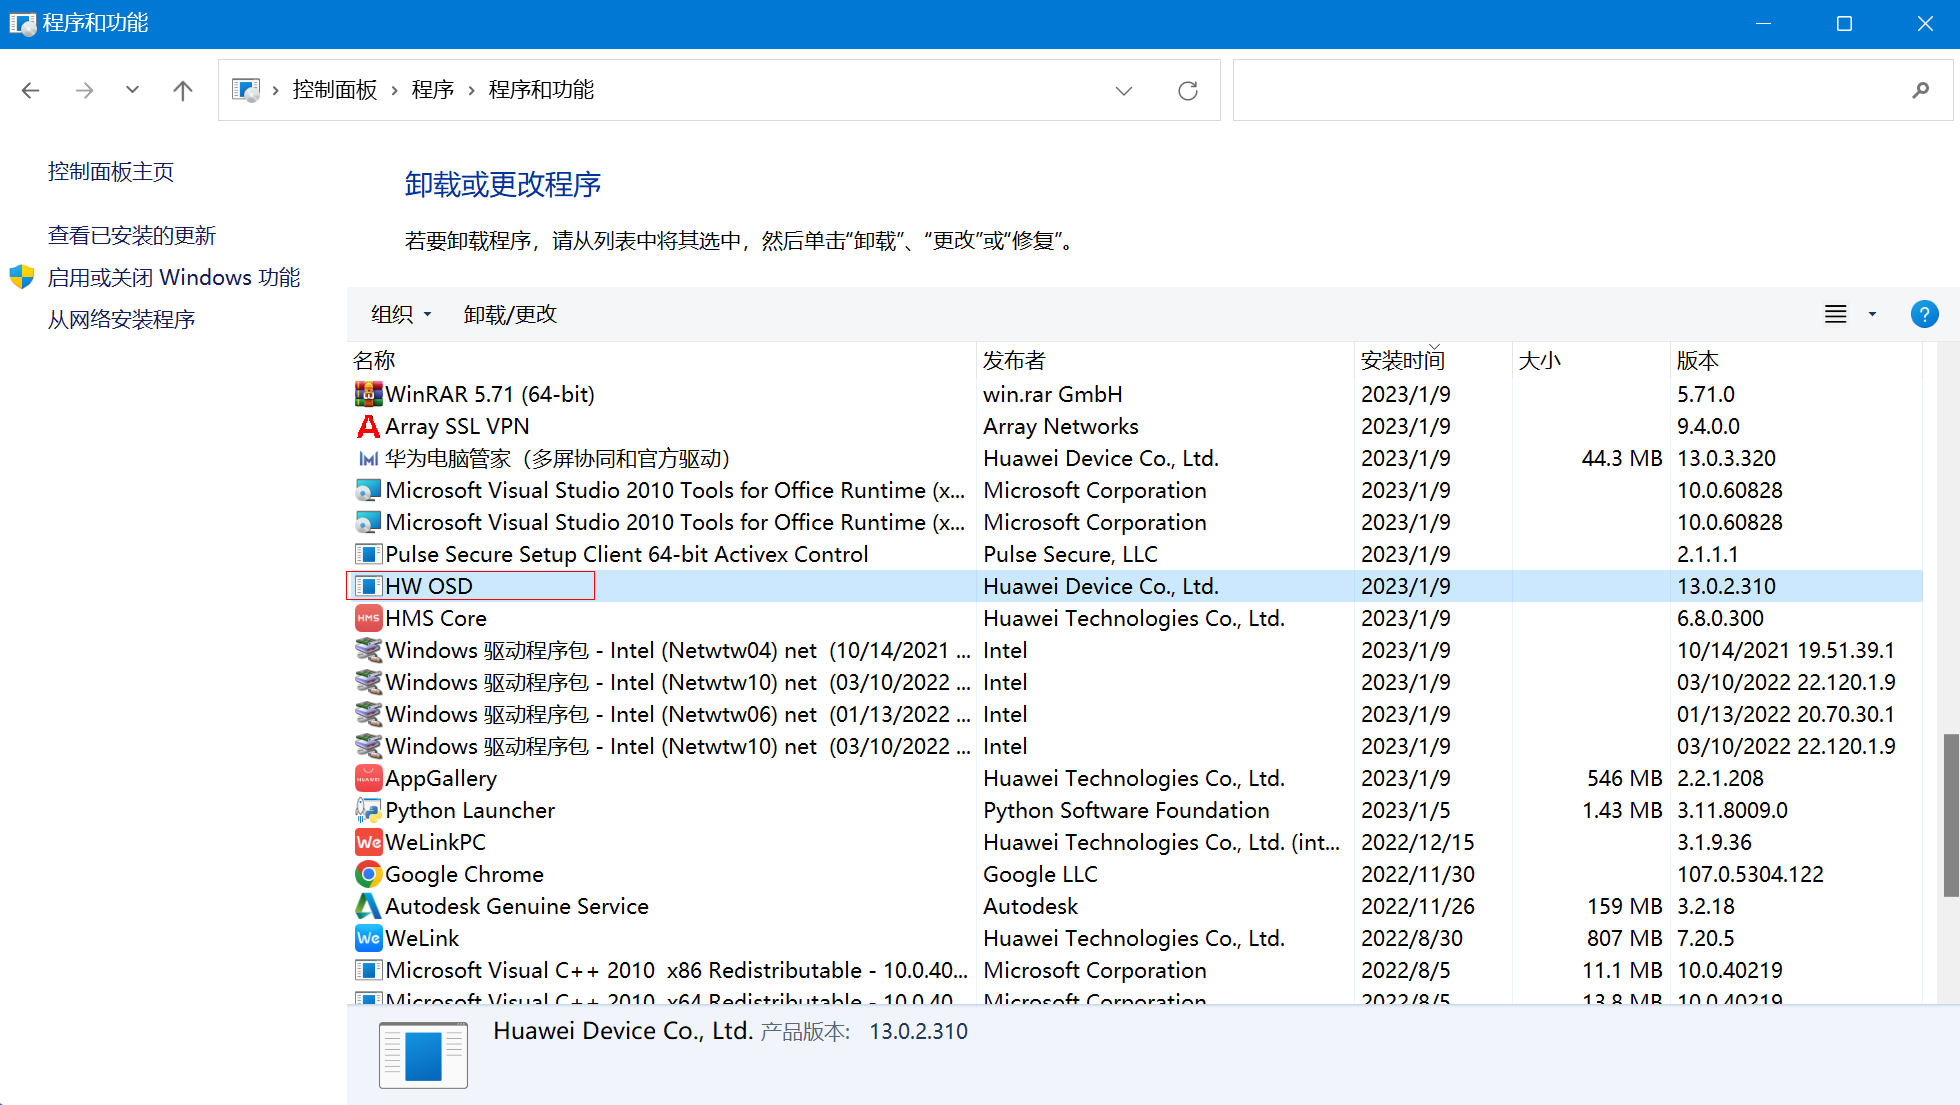
Task: Click the 546 MB size cell
Action: (x=1624, y=778)
